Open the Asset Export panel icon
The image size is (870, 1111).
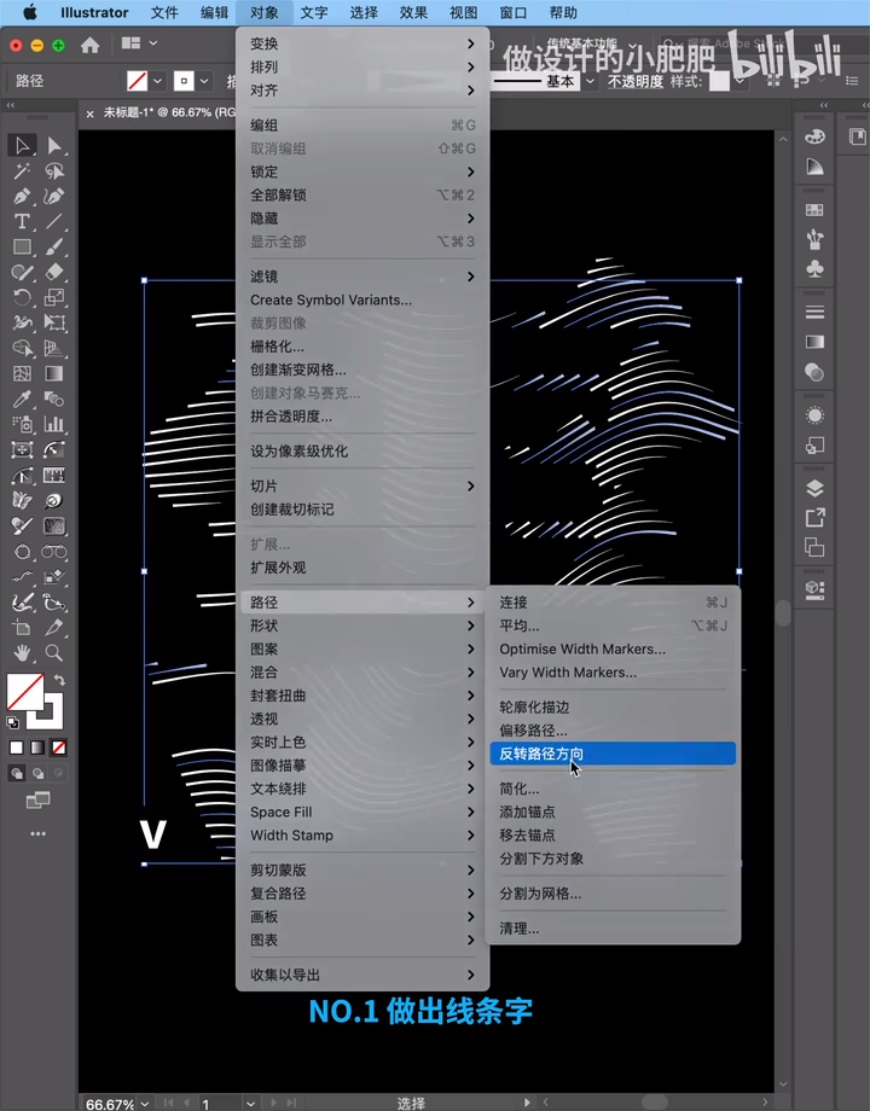pos(815,518)
